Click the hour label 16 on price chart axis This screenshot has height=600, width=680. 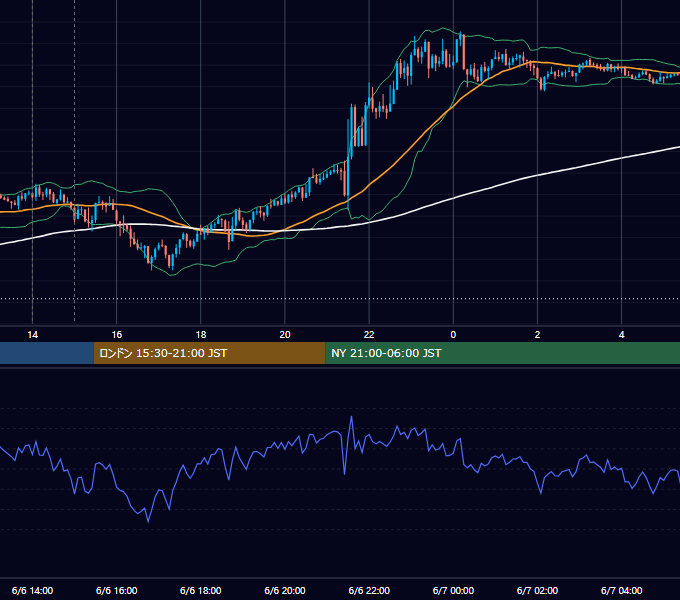click(x=117, y=335)
